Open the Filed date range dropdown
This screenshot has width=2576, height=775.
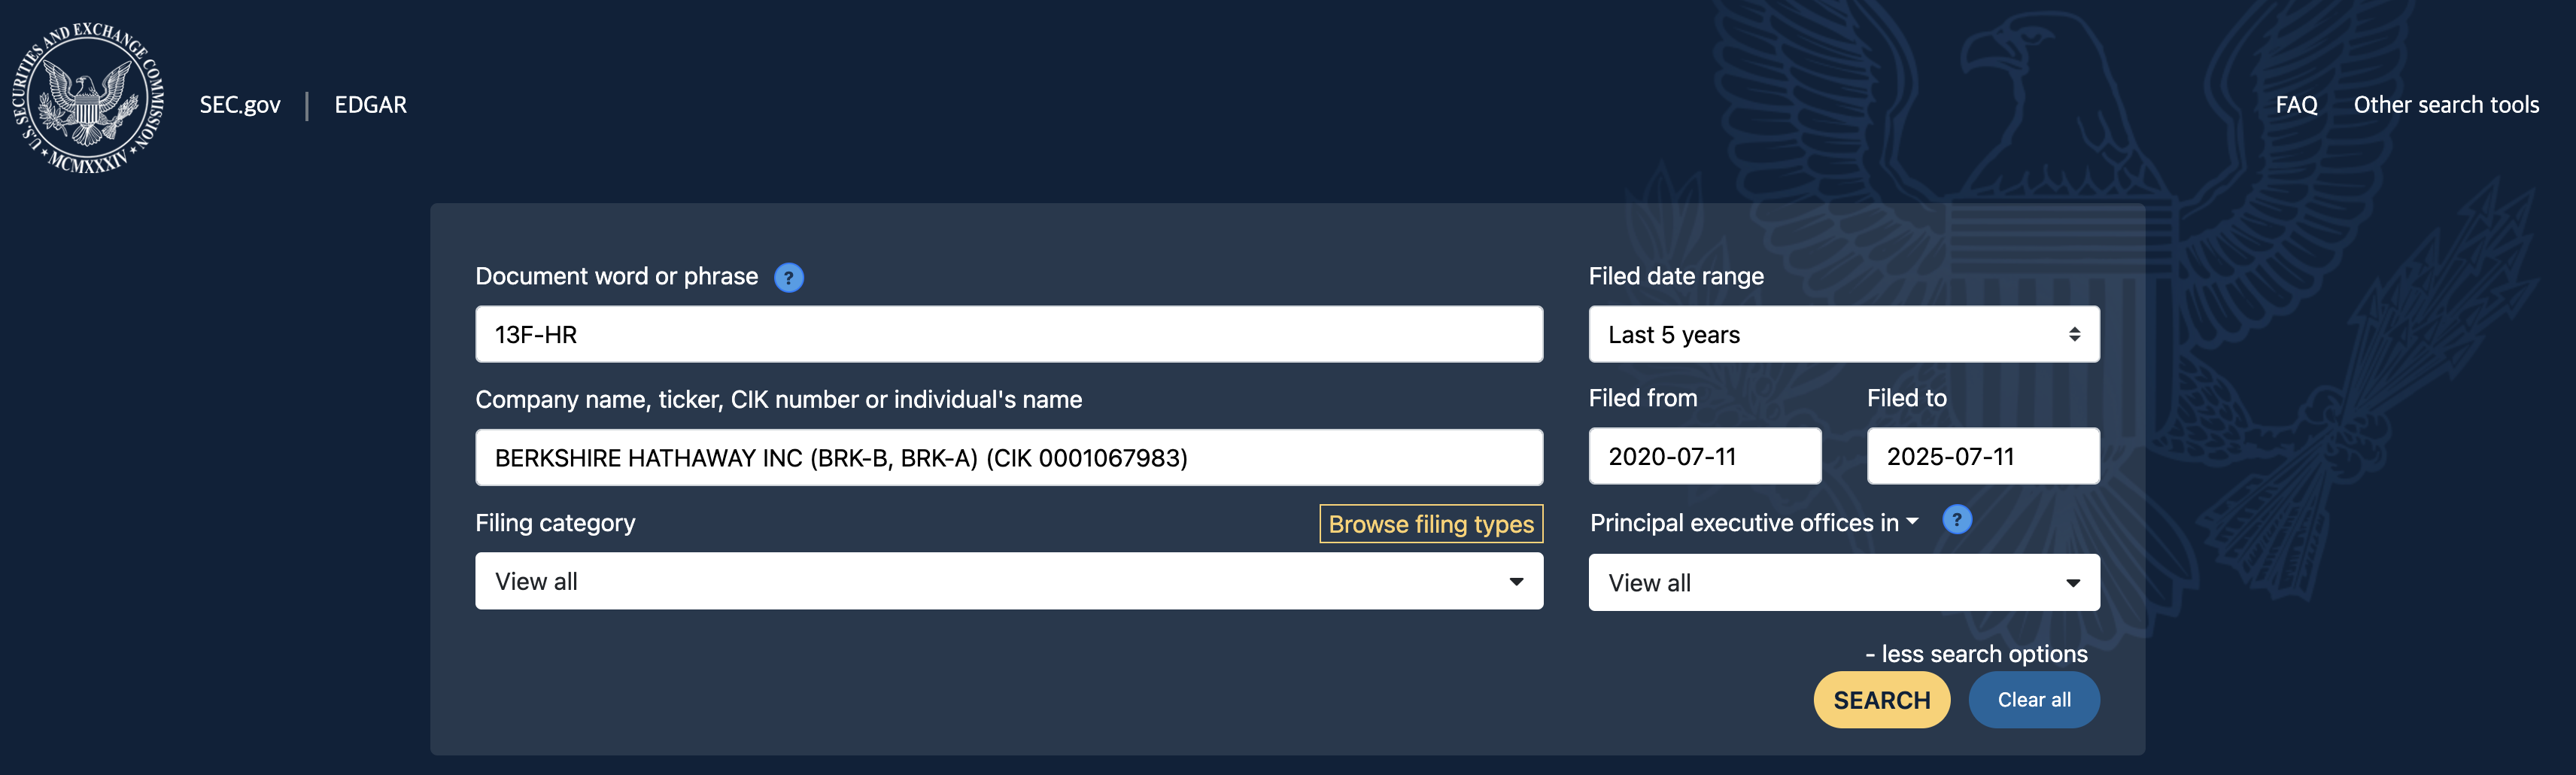(x=1843, y=334)
